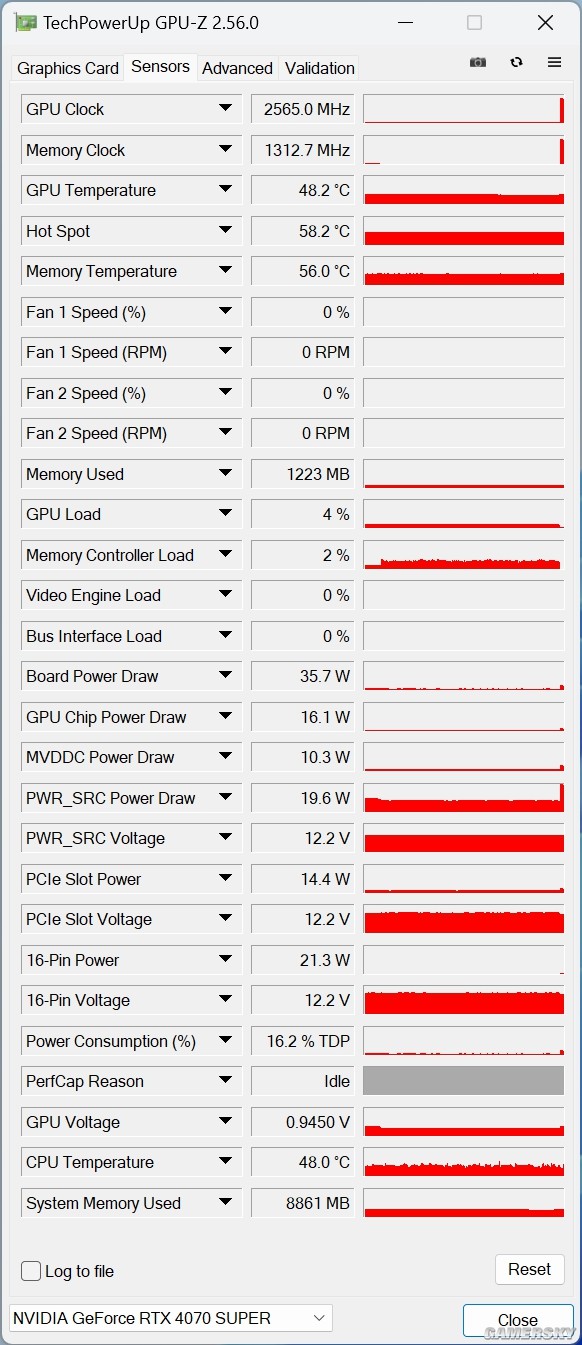Click the Hot Spot temperature graph
Screen dimensions: 582x1345
click(464, 231)
